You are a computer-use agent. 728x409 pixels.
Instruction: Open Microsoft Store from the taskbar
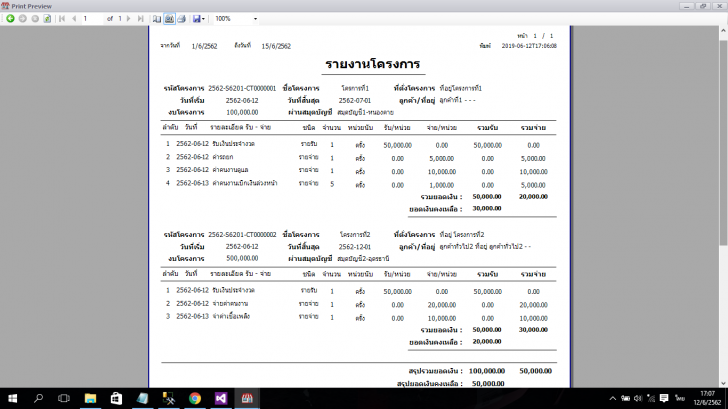tap(116, 398)
